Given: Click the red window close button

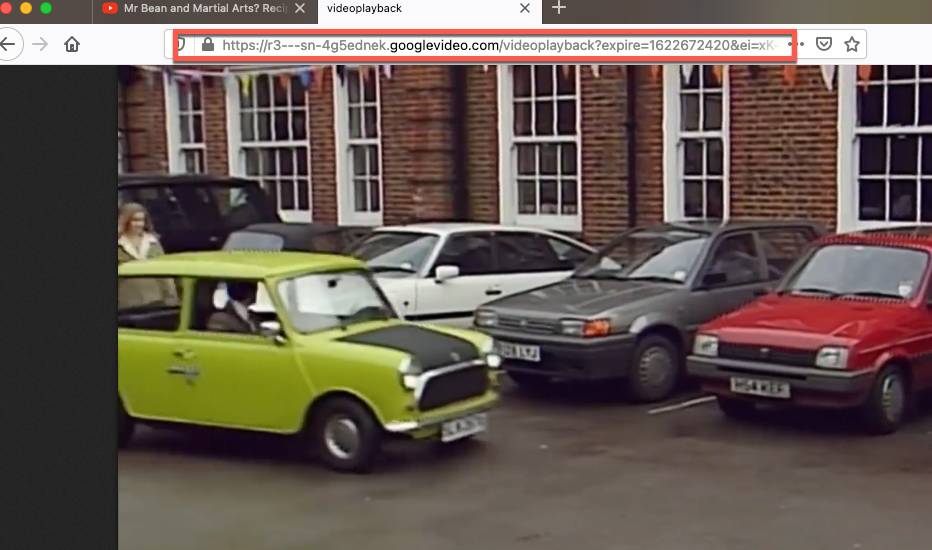Looking at the screenshot, I should point(8,8).
